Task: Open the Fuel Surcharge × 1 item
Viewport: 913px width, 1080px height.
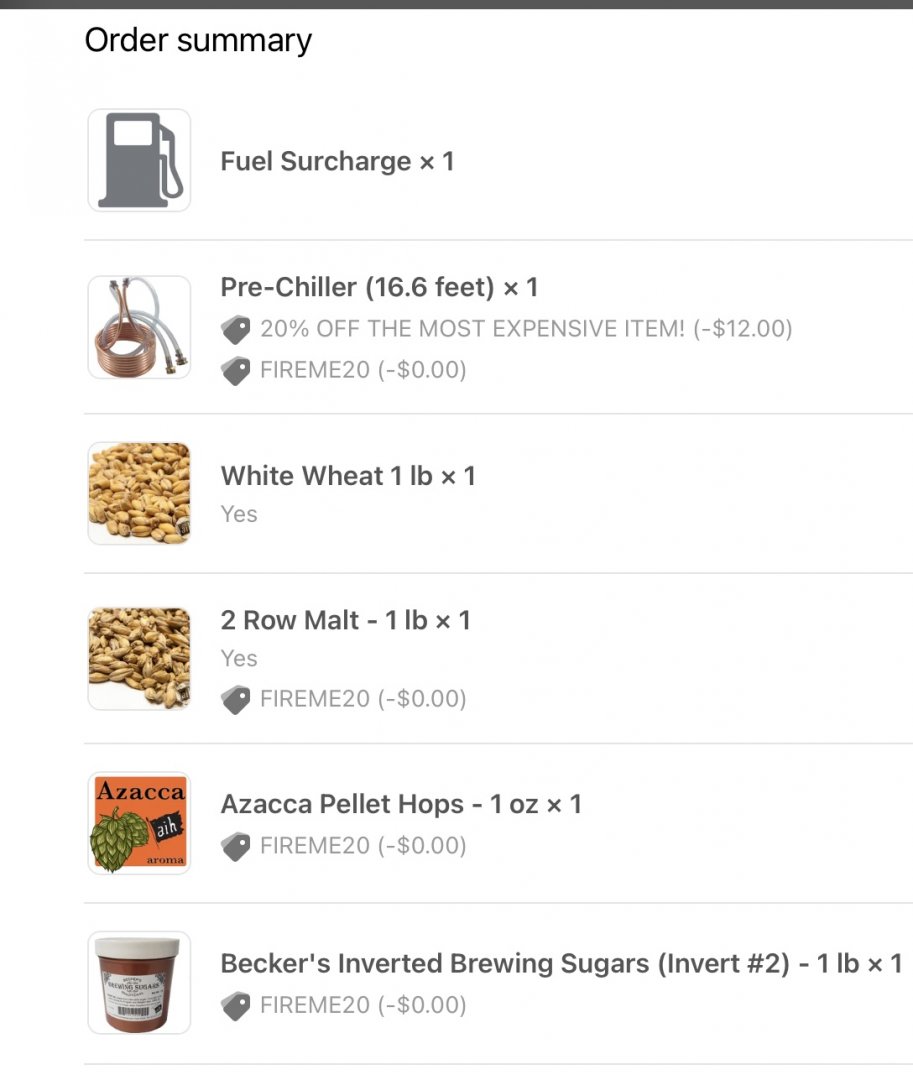Action: pyautogui.click(x=337, y=162)
